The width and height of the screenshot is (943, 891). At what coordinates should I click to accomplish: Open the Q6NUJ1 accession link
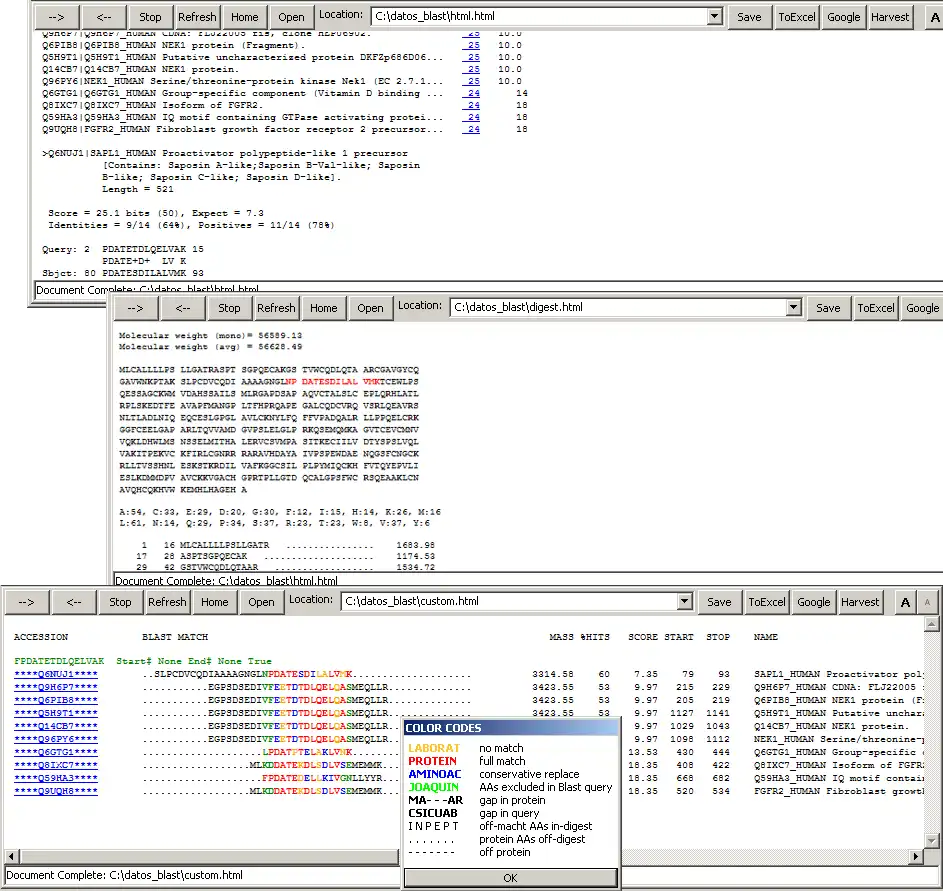[x=56, y=675]
